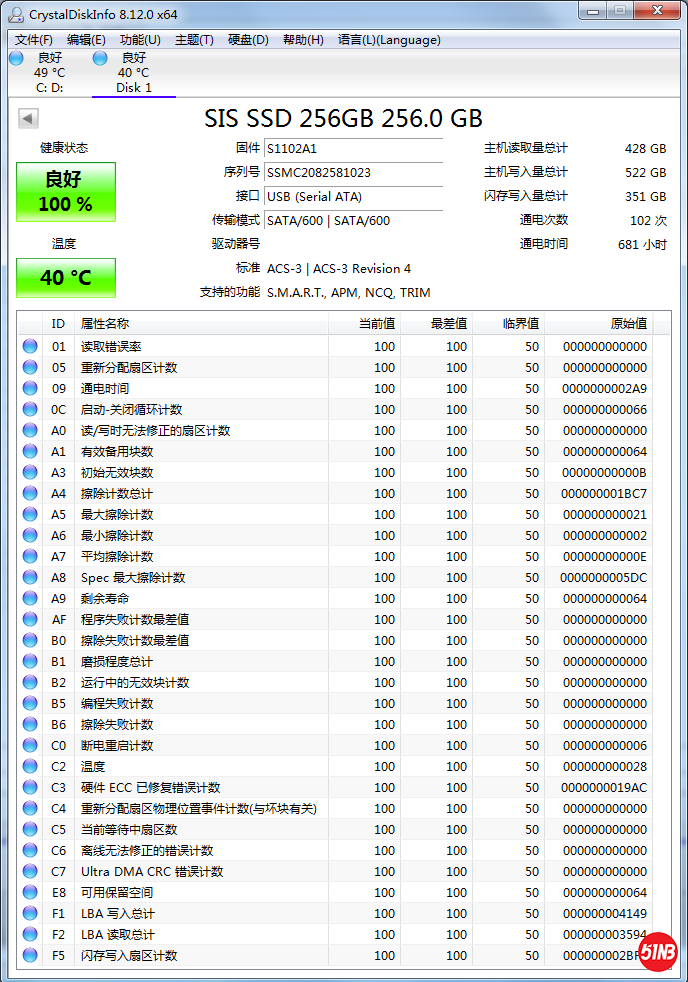The height and width of the screenshot is (982, 688).
Task: Click the Disk 1 status orb
Action: (100, 58)
